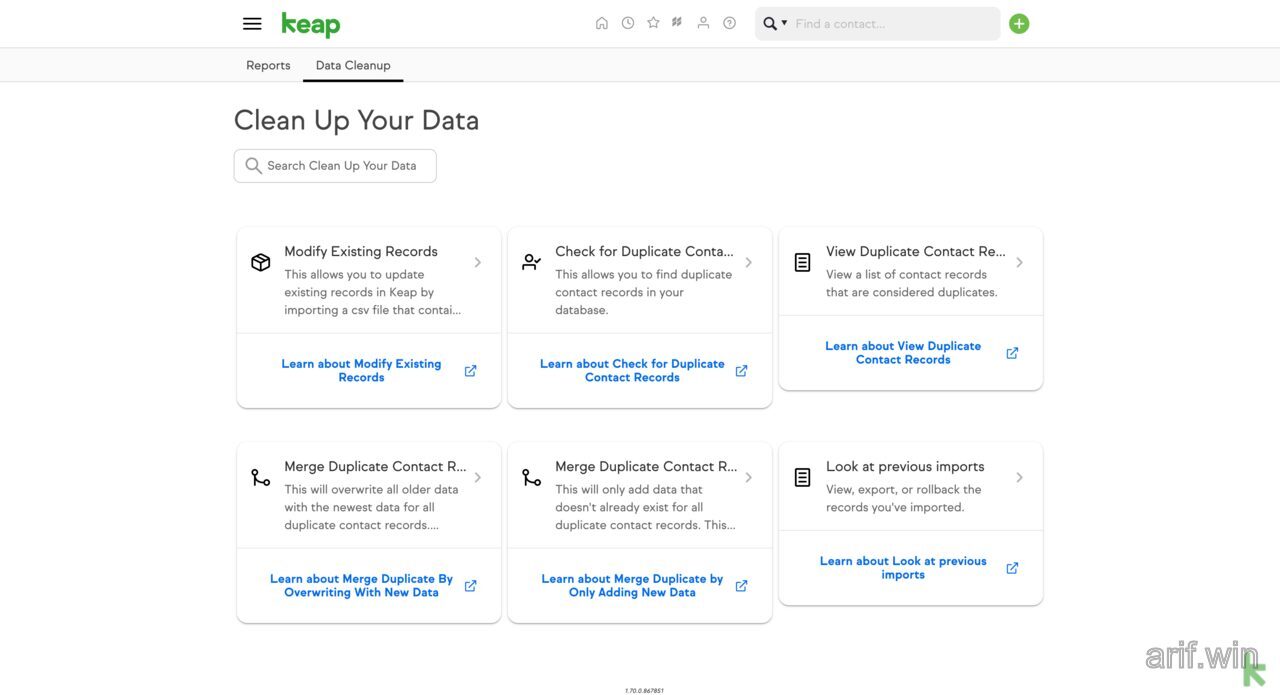Click the Keap logo
The height and width of the screenshot is (695, 1280).
(310, 24)
